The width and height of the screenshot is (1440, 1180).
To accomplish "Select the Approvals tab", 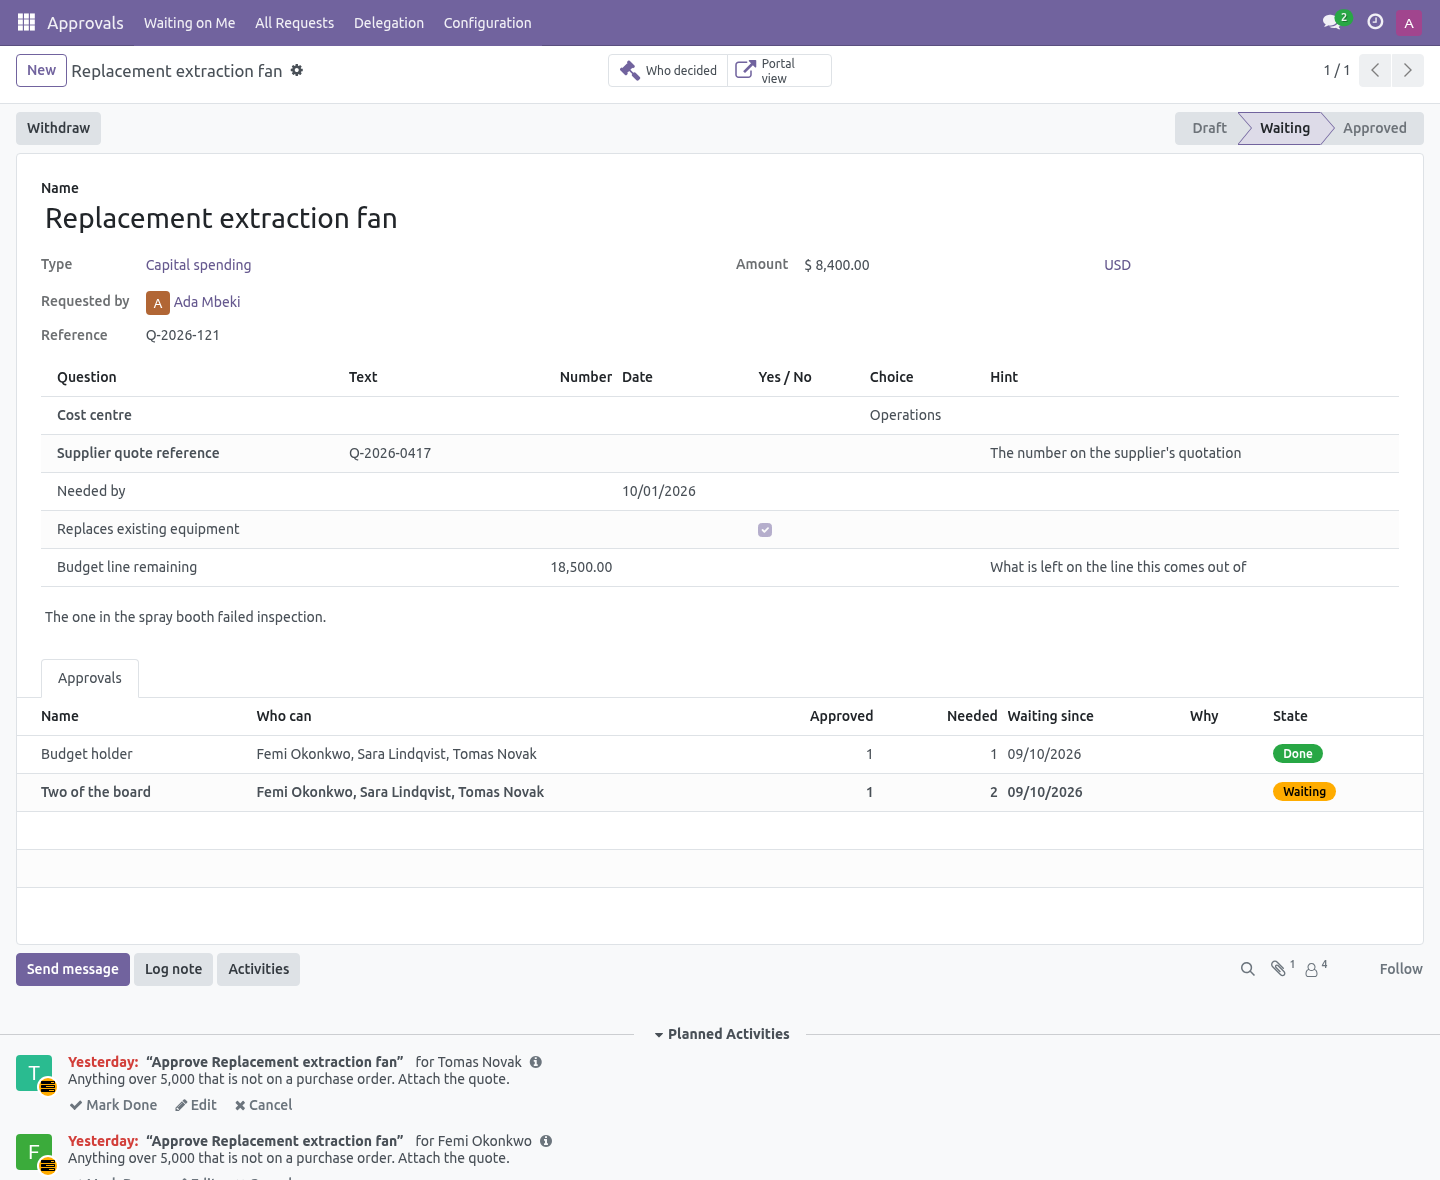I will [x=90, y=678].
